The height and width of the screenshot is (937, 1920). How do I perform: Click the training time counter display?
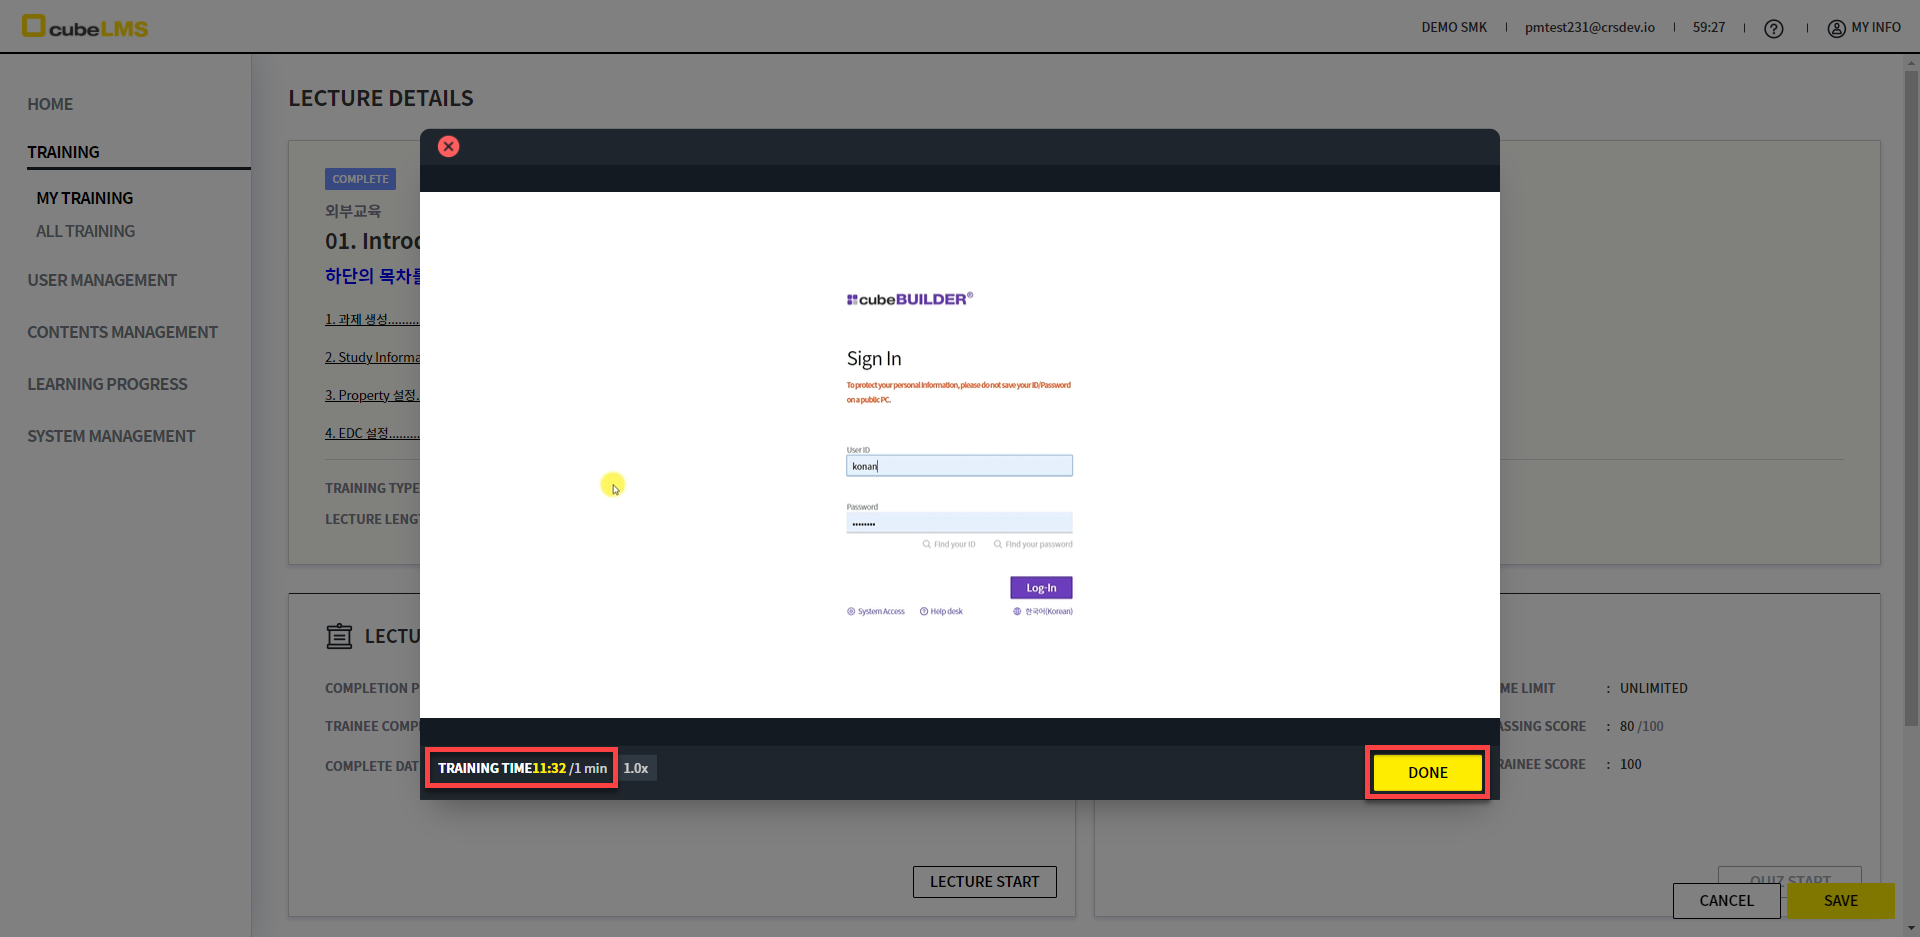pyautogui.click(x=521, y=769)
